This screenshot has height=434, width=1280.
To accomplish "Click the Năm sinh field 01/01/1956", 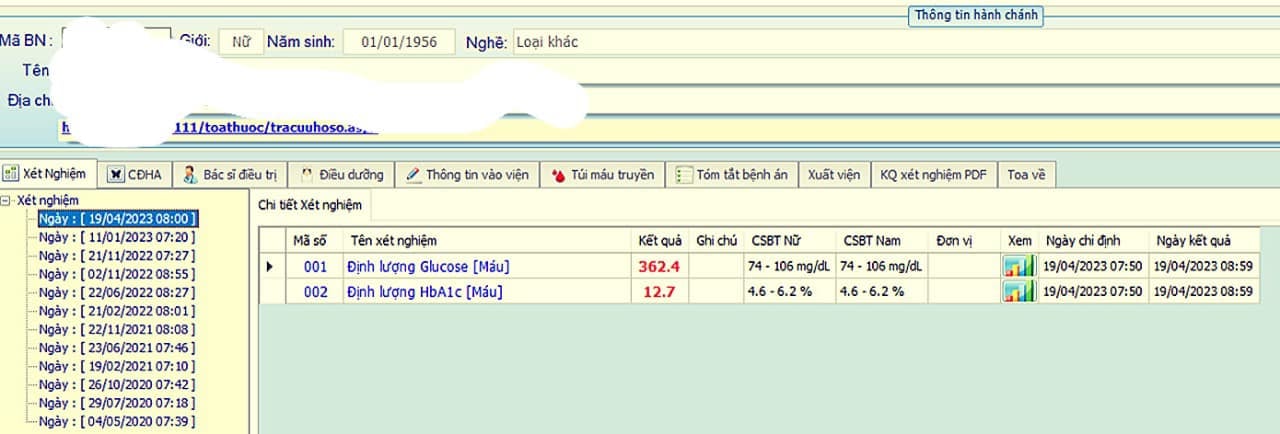I will pos(399,42).
